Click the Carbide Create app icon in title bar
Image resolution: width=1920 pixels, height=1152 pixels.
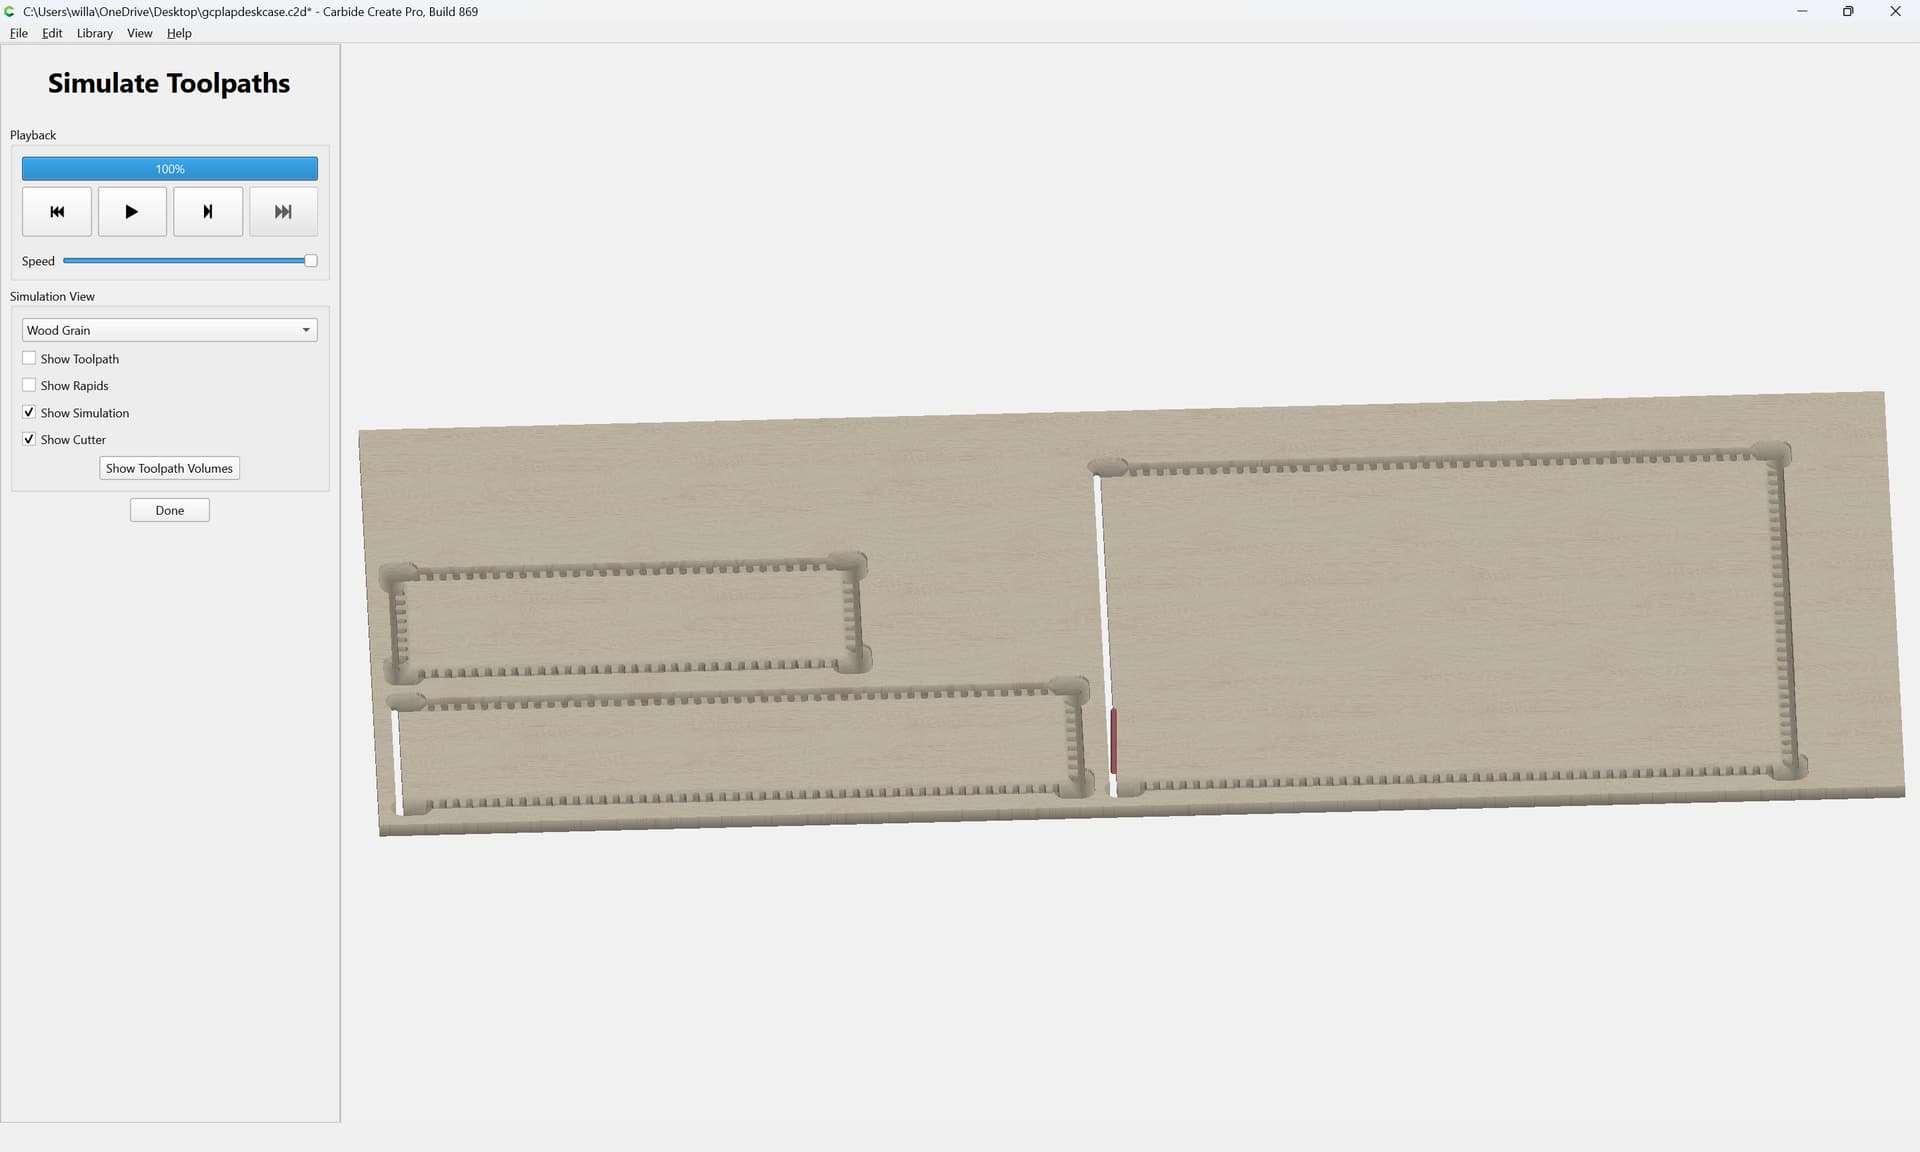coord(10,11)
